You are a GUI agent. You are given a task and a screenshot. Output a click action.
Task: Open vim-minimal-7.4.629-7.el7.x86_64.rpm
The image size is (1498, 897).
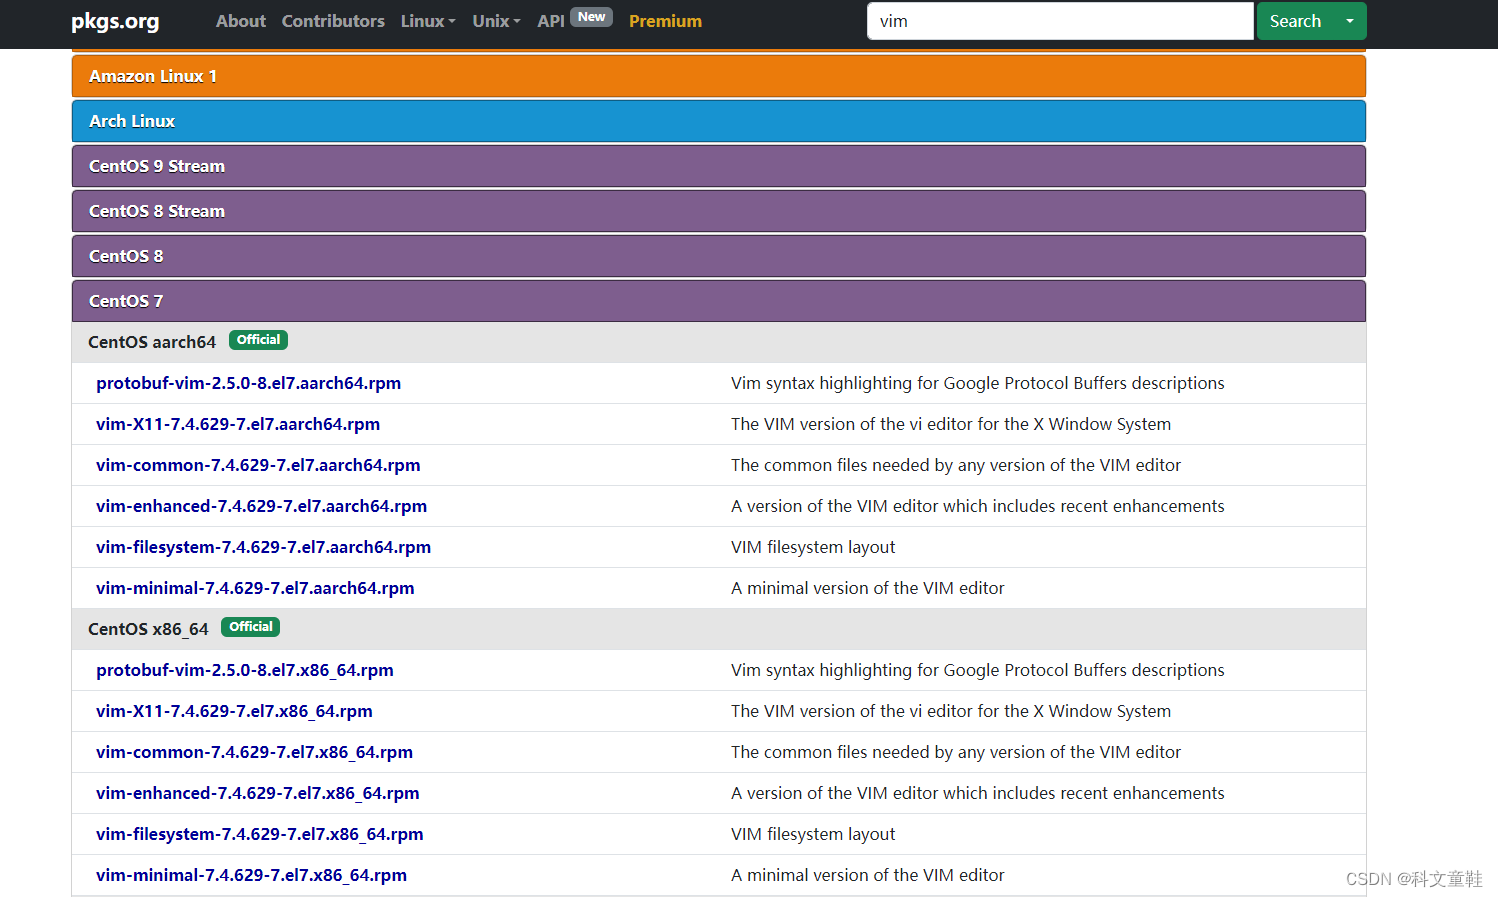click(251, 875)
